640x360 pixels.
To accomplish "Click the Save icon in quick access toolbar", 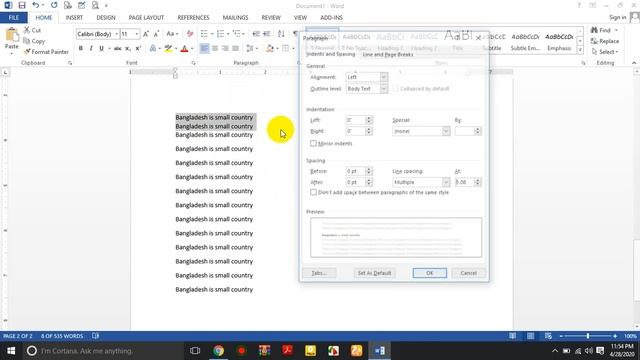I will tap(22, 5).
